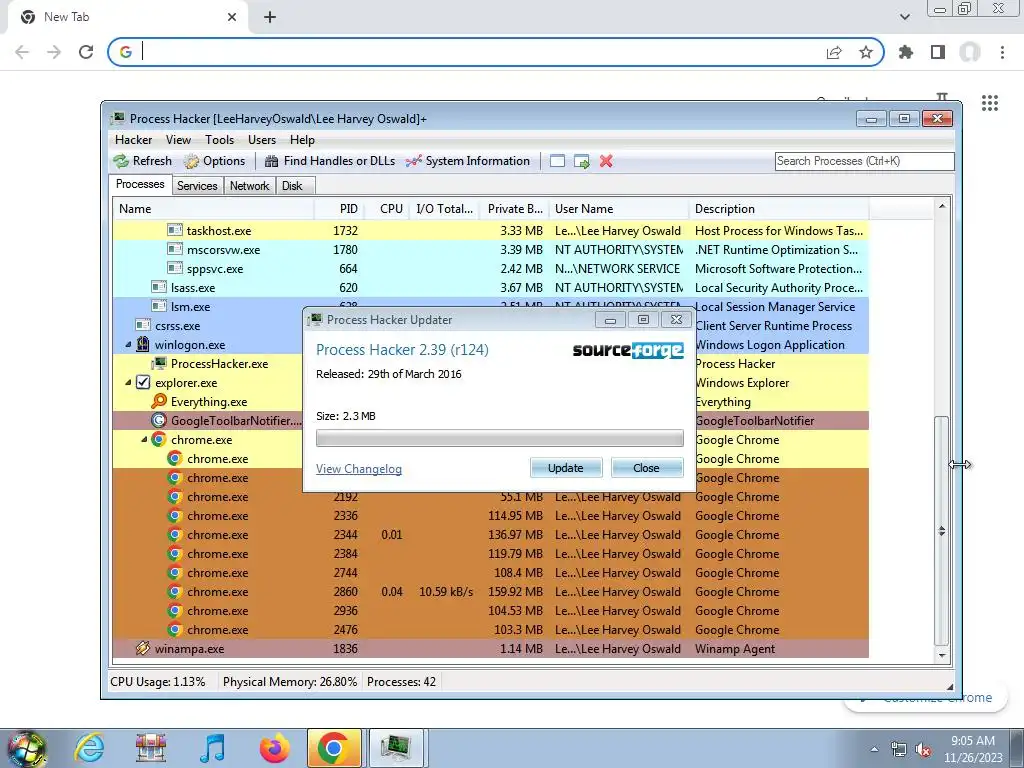Click the find window toolbar icon

[557, 161]
